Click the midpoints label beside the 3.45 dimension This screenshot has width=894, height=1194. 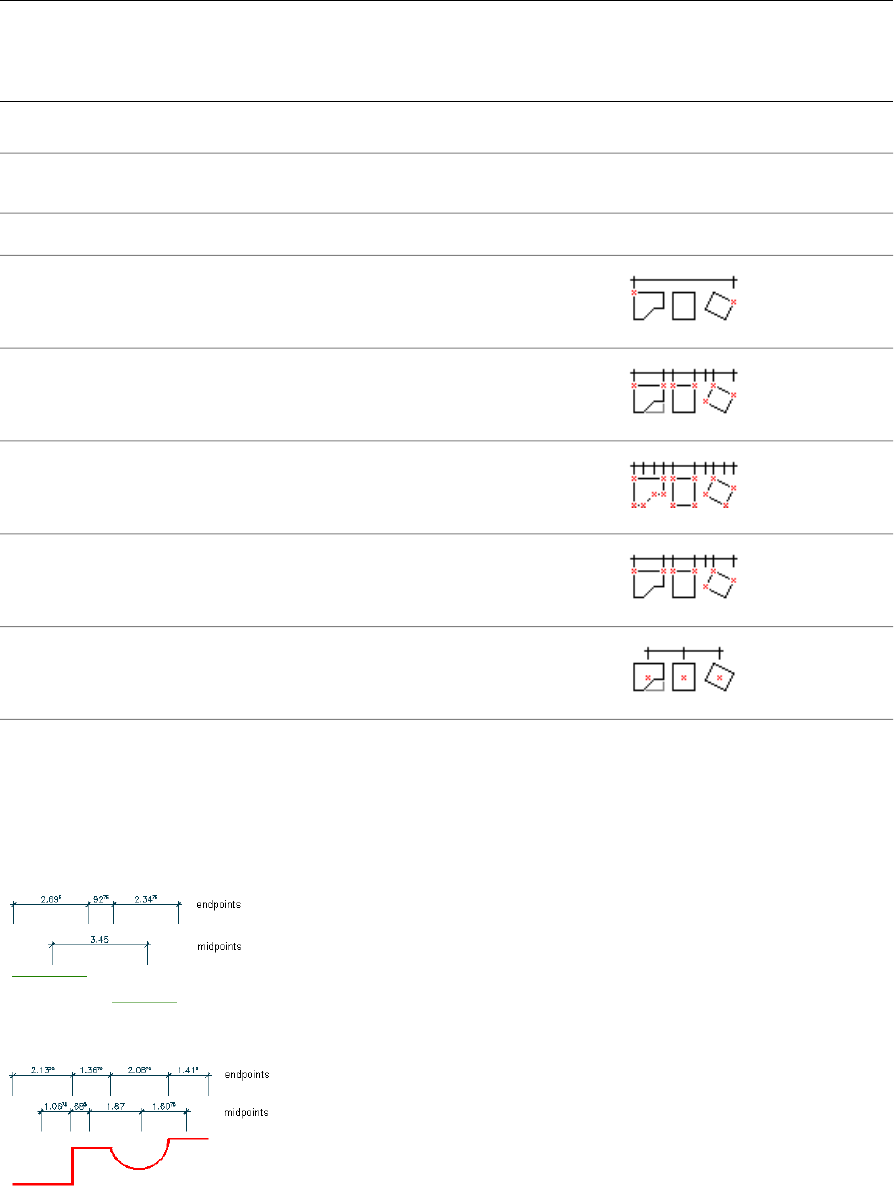(x=220, y=945)
